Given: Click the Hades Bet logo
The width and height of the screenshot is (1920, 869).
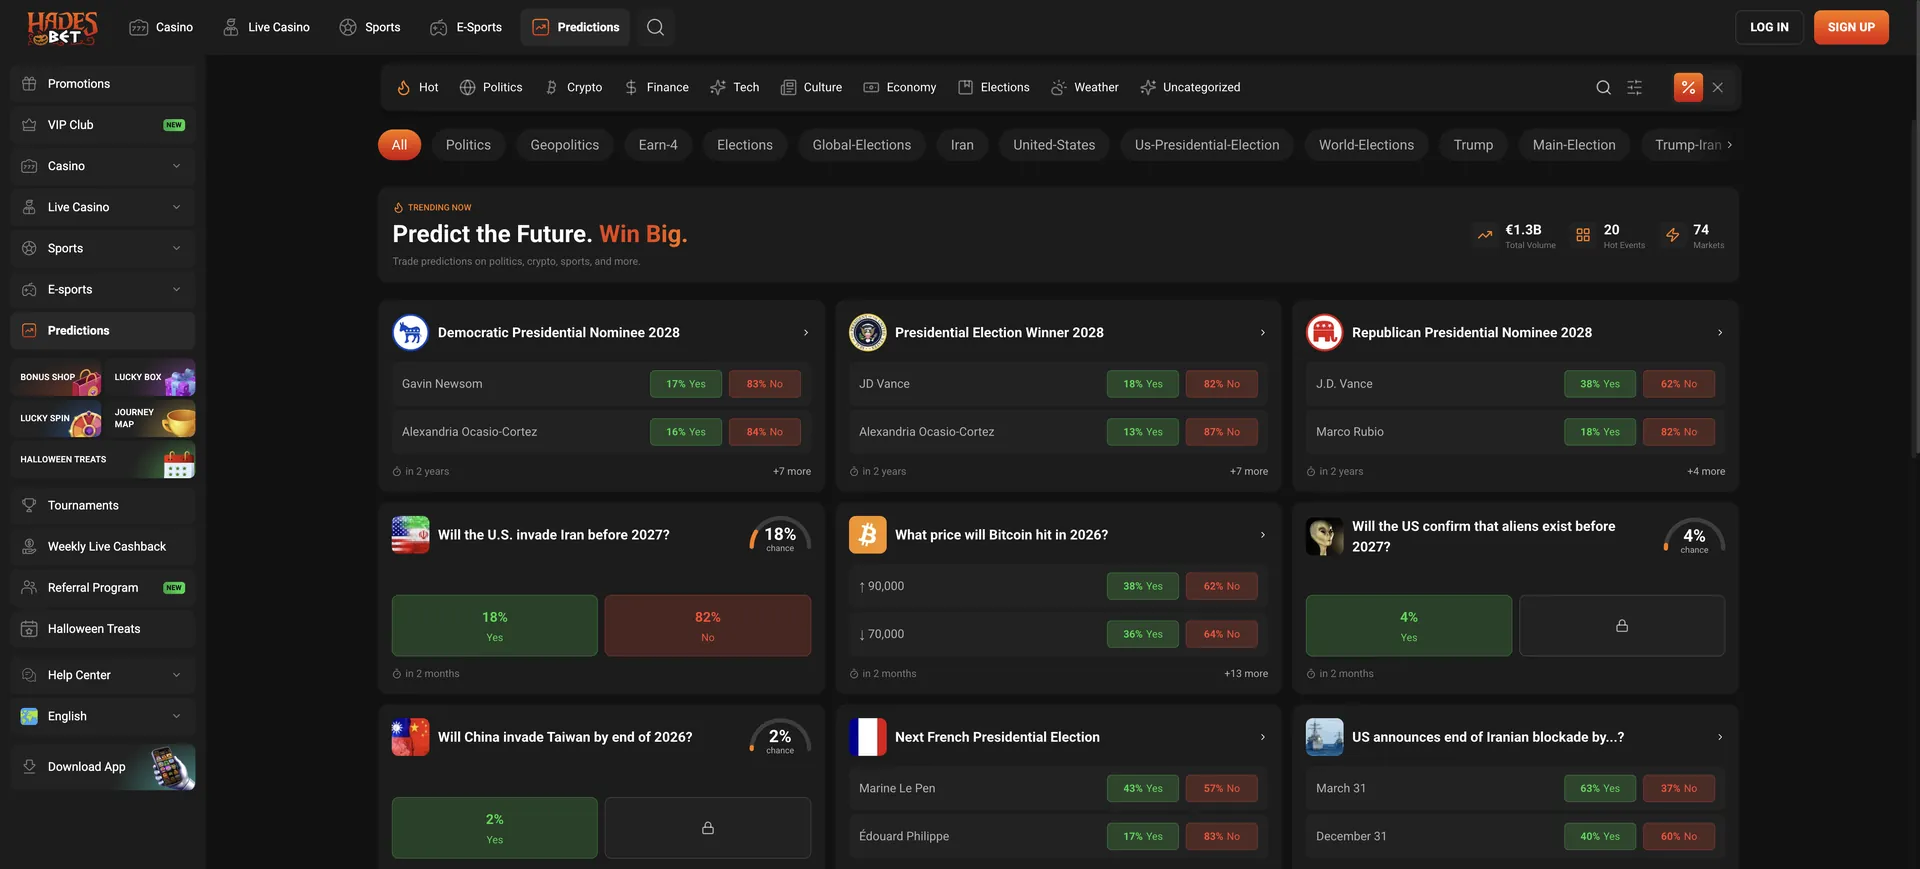Looking at the screenshot, I should pos(62,27).
